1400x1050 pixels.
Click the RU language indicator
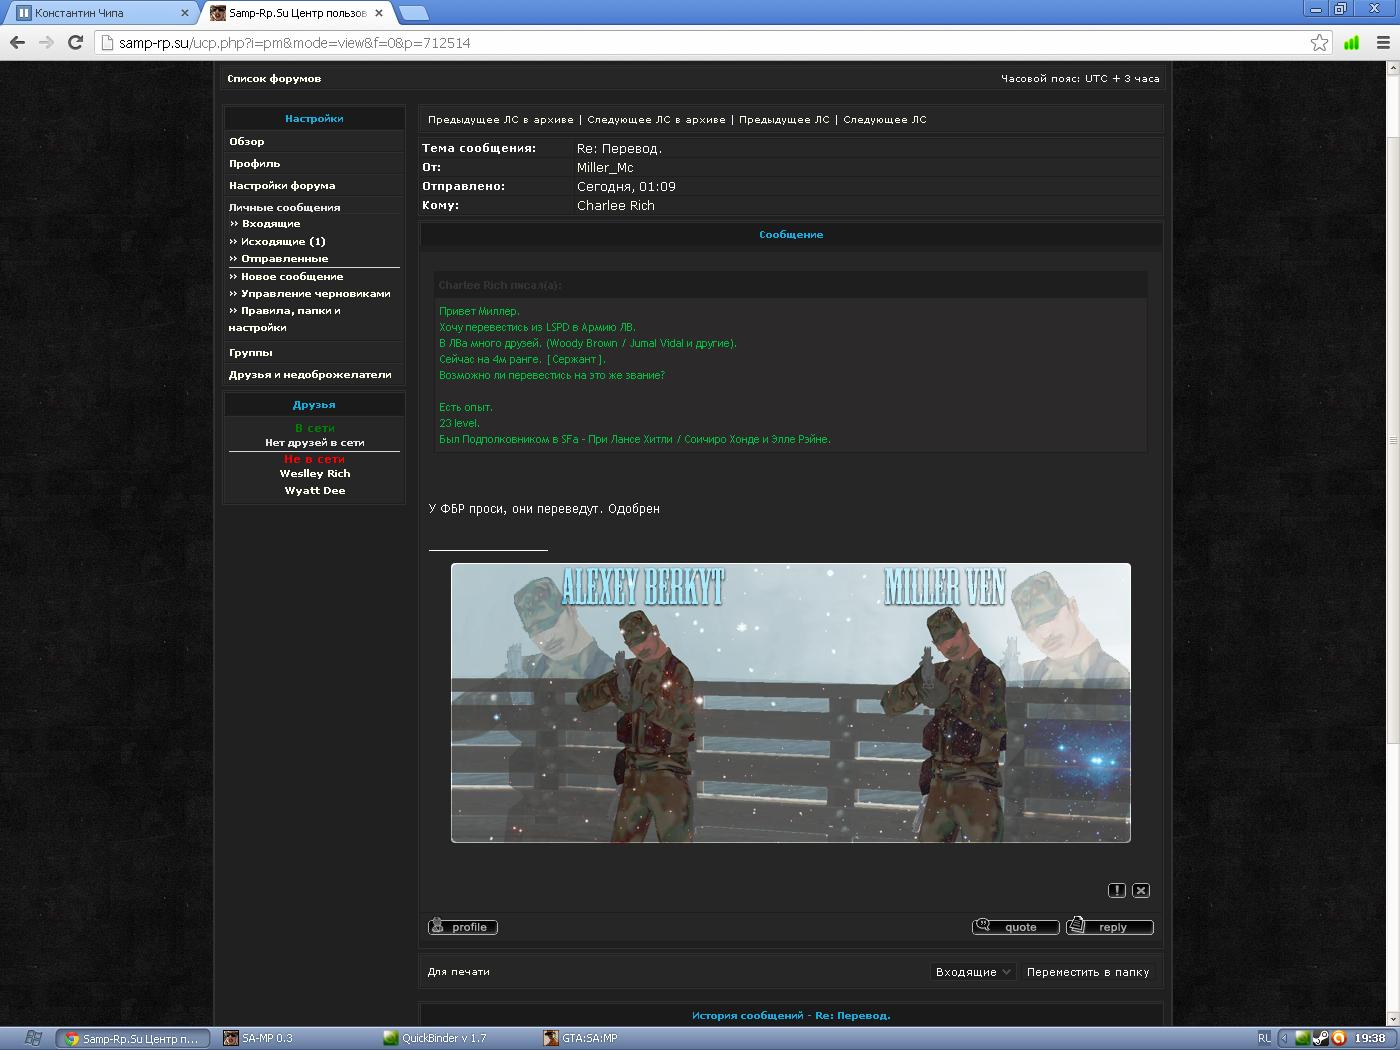click(1264, 1038)
